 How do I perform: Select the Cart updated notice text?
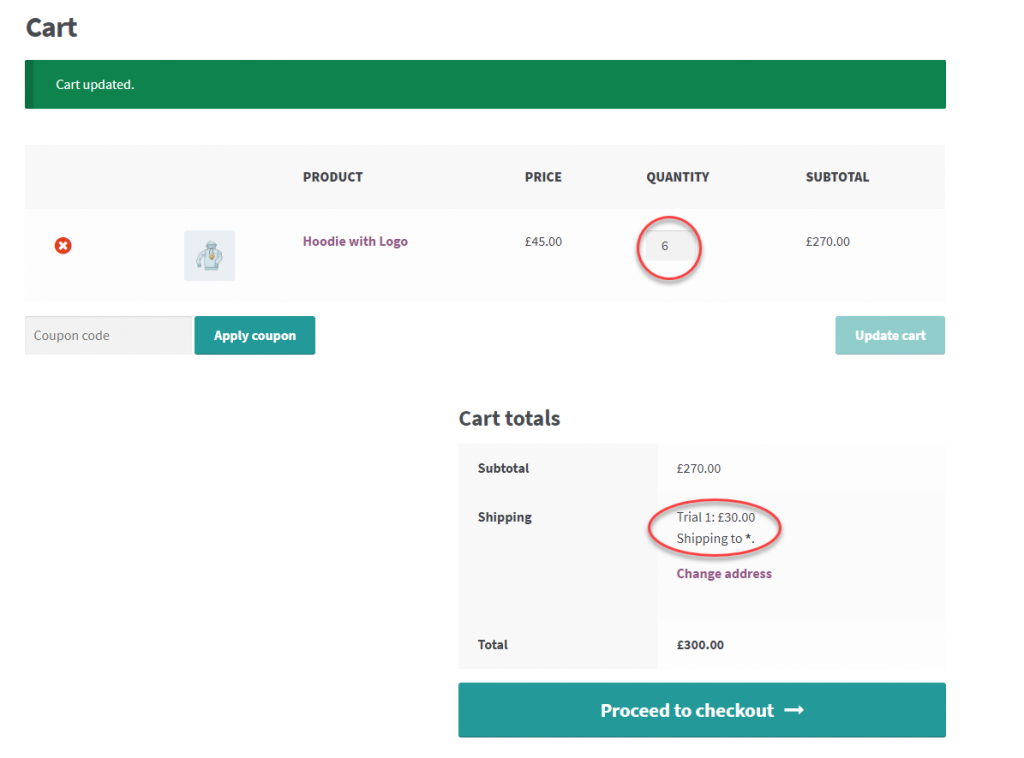tap(95, 85)
